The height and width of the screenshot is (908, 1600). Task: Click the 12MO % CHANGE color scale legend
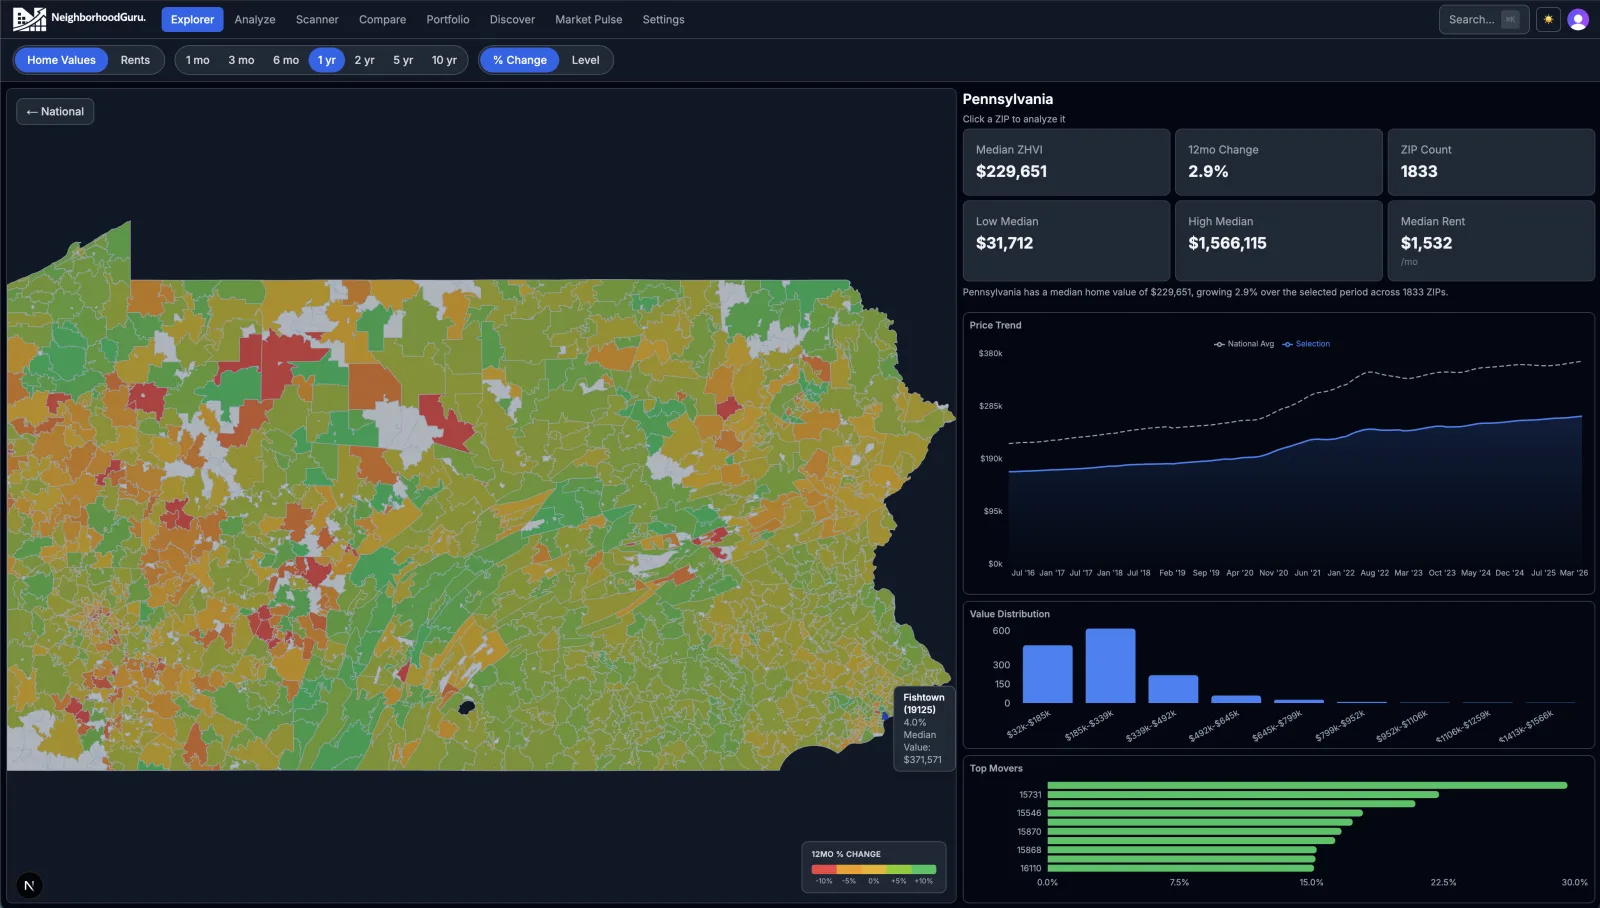pos(873,867)
